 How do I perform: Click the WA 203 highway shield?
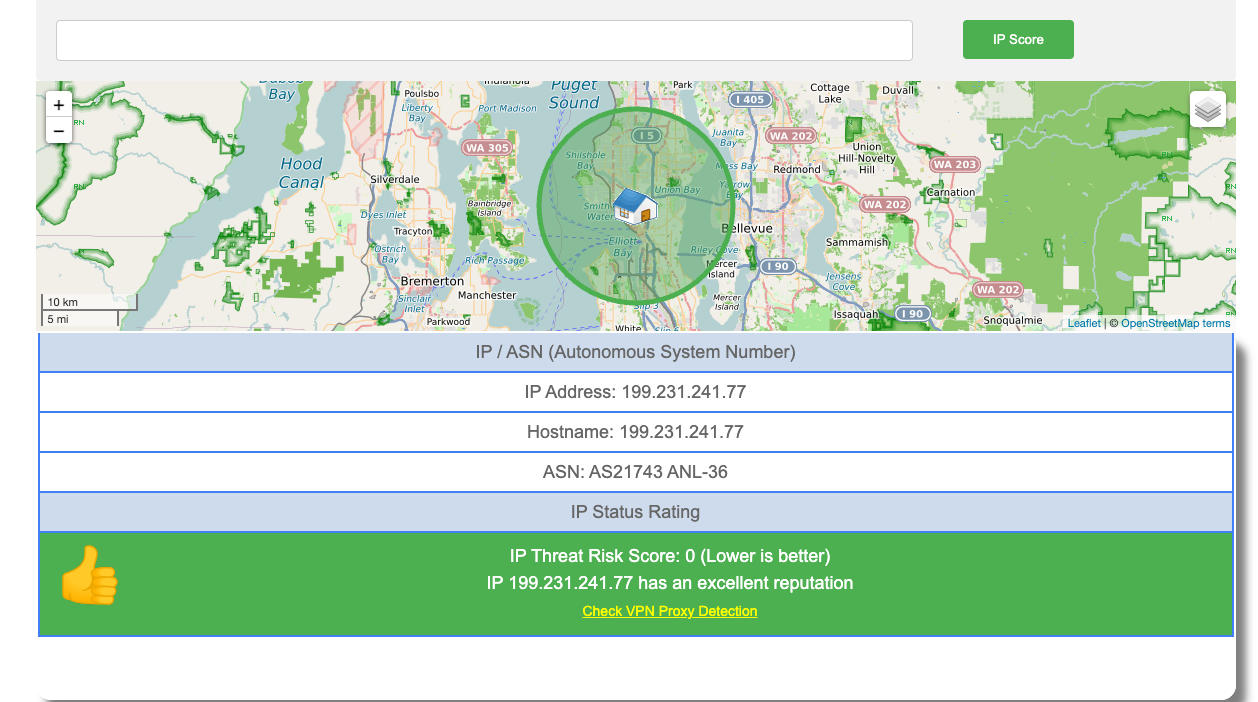click(x=954, y=164)
